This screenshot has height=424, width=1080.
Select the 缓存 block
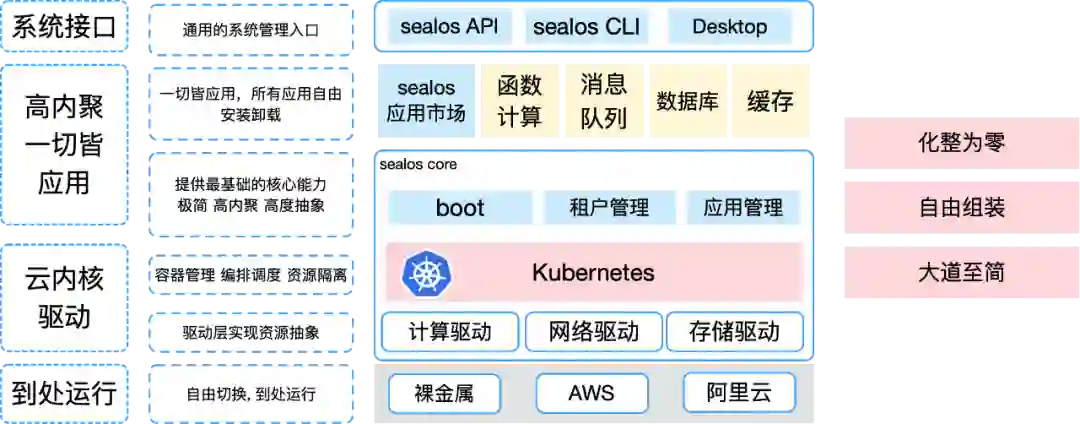[x=771, y=101]
